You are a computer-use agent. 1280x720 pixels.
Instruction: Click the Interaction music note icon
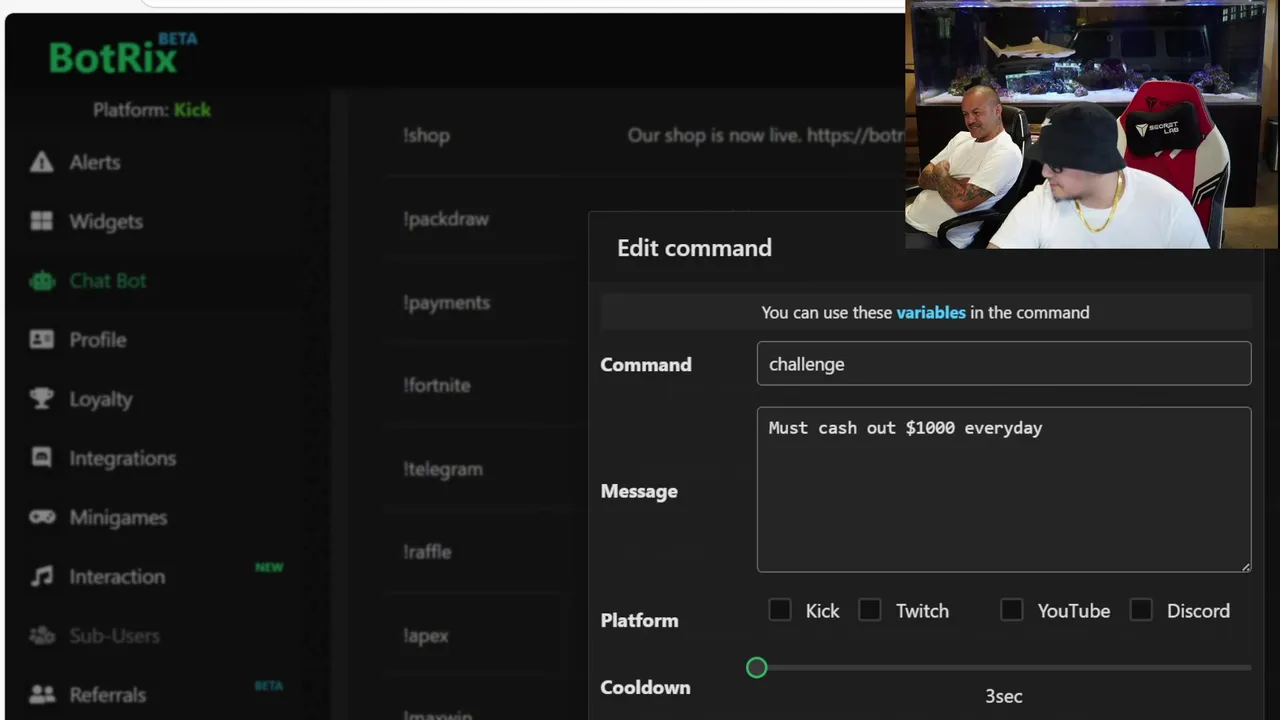(x=41, y=576)
